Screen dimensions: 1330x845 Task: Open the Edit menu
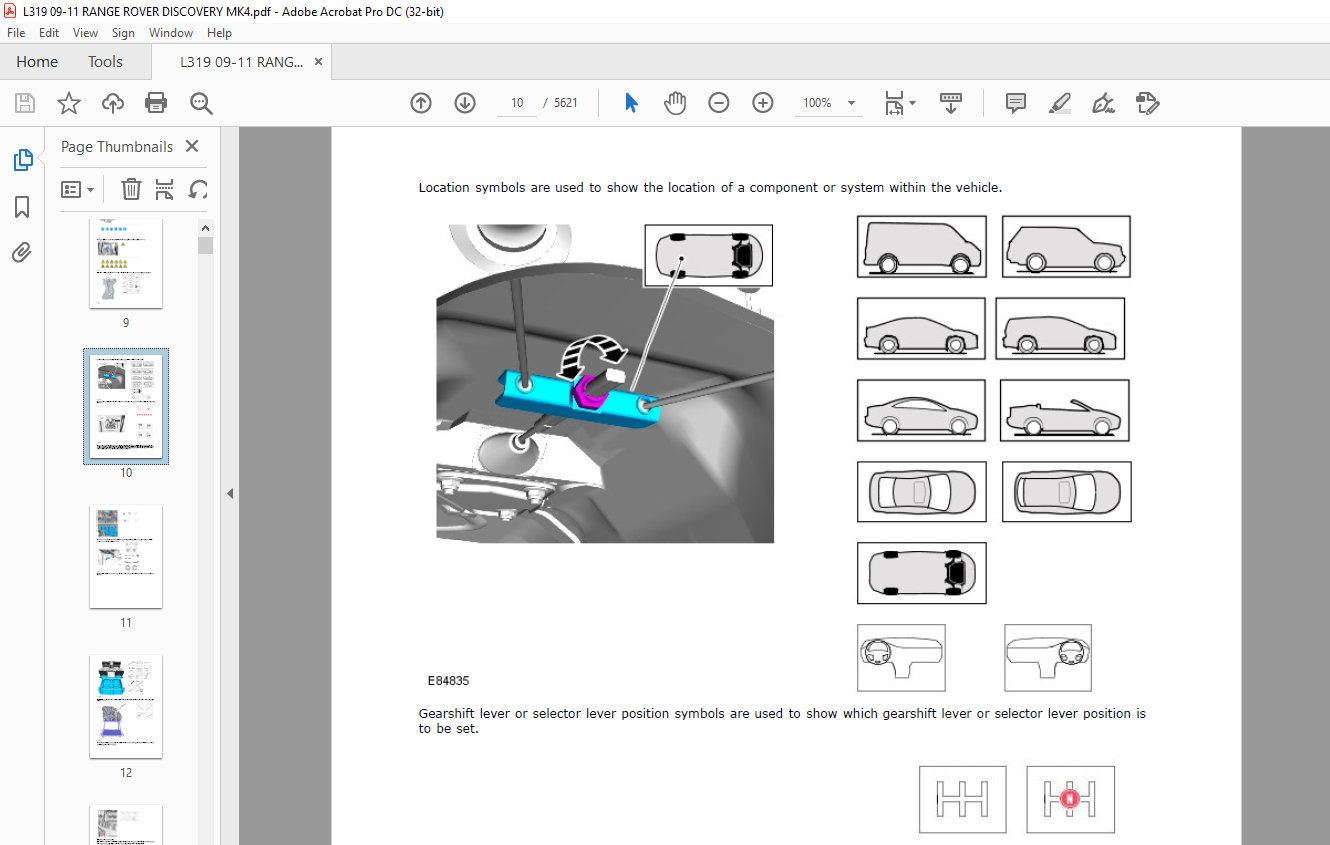click(x=49, y=33)
